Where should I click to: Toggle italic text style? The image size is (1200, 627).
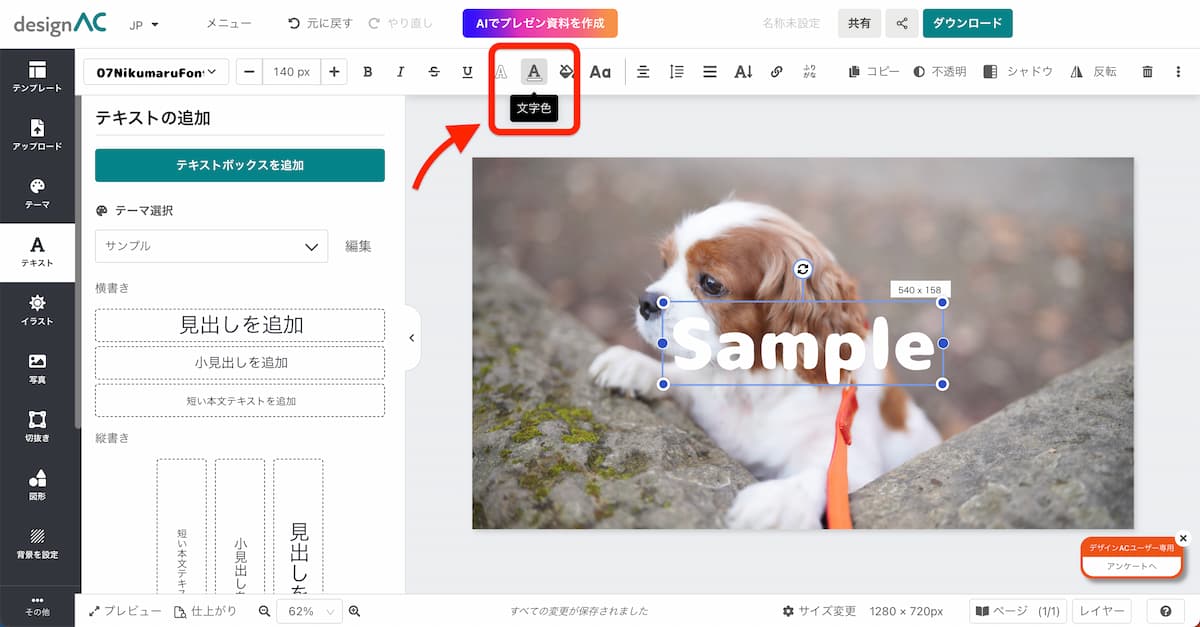click(400, 72)
